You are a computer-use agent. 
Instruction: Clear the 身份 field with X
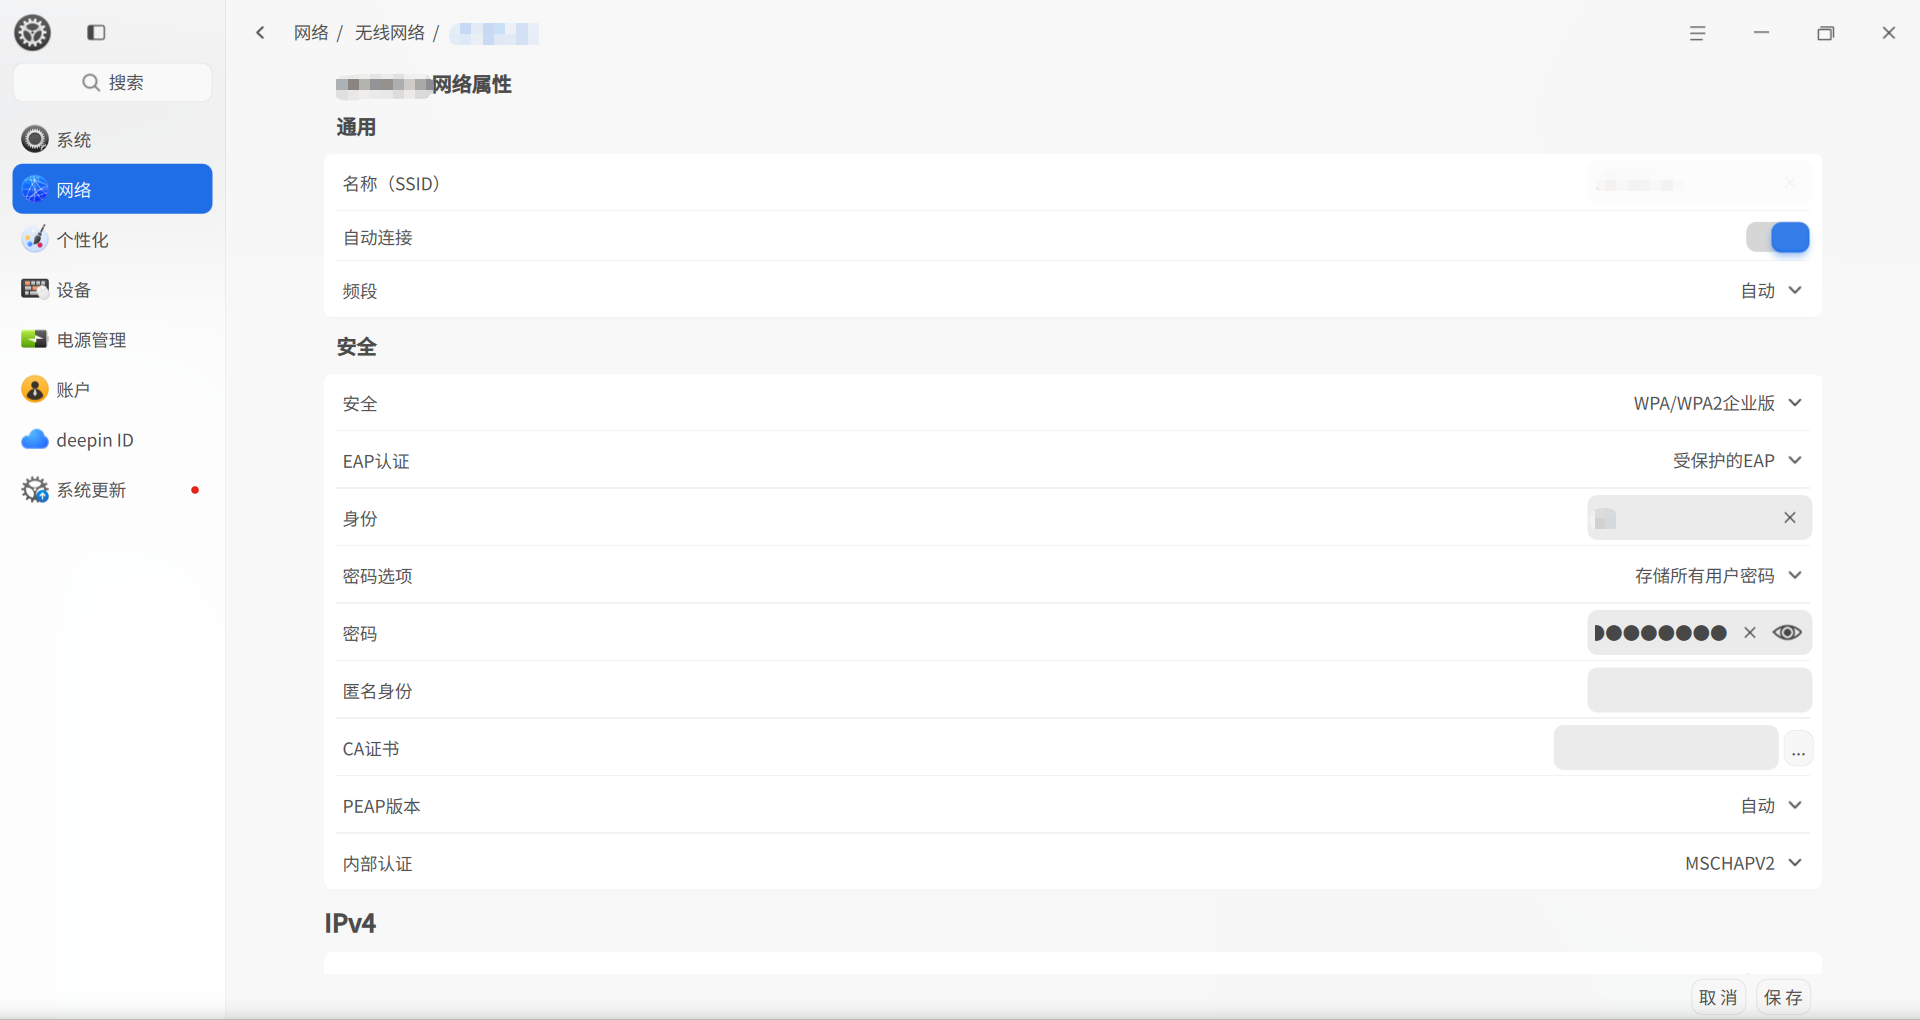click(x=1789, y=517)
